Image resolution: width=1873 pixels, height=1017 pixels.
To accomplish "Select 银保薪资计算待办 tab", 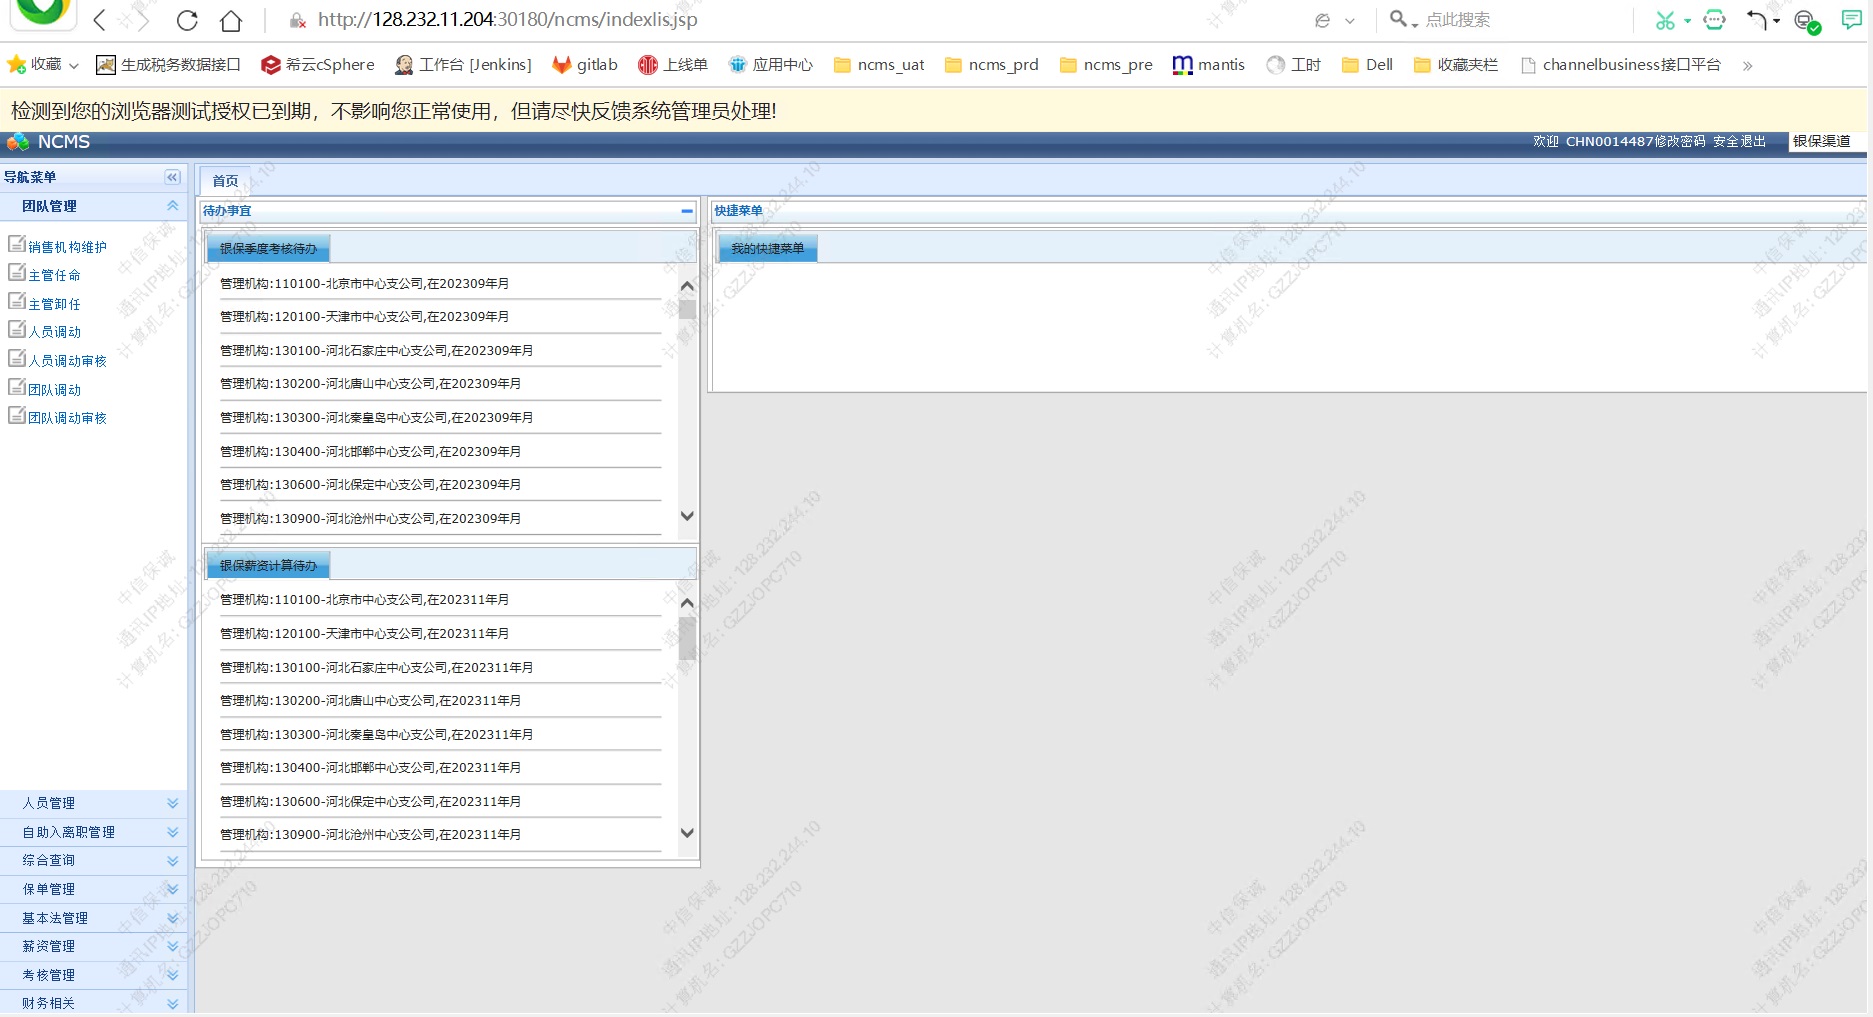I will (x=268, y=566).
